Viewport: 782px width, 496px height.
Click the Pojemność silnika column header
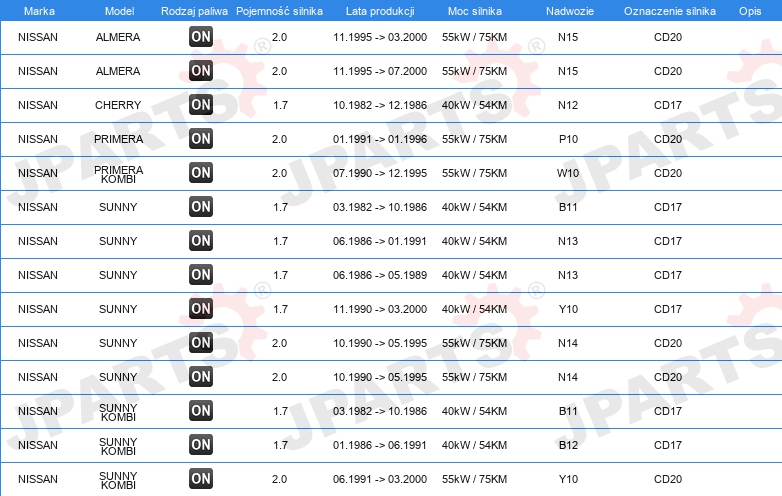[279, 11]
